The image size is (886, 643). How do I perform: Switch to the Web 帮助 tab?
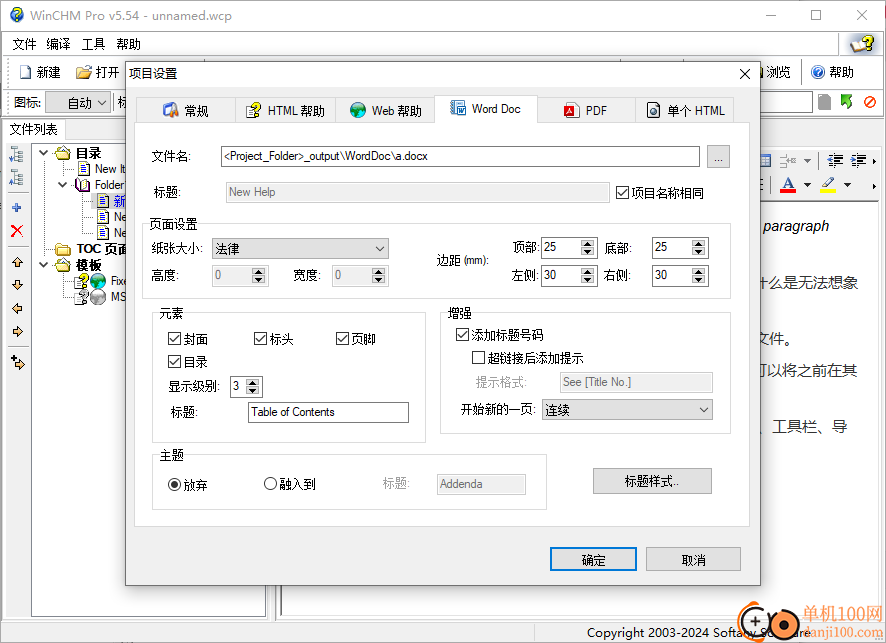[x=386, y=111]
